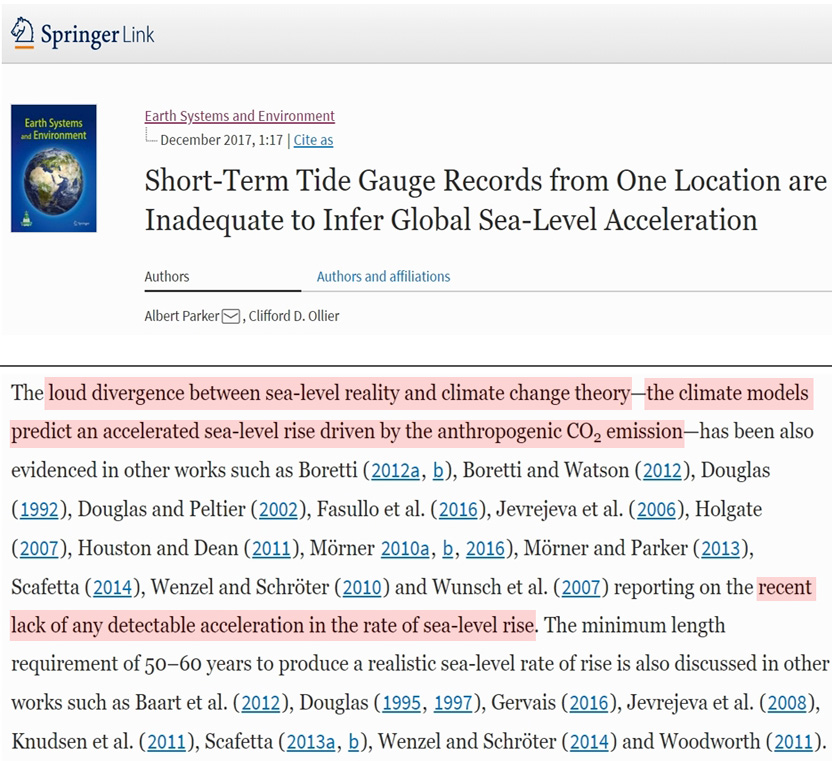Open the Fasullo et al. 2016 citation
Viewport: 832px width, 761px height.
click(458, 509)
